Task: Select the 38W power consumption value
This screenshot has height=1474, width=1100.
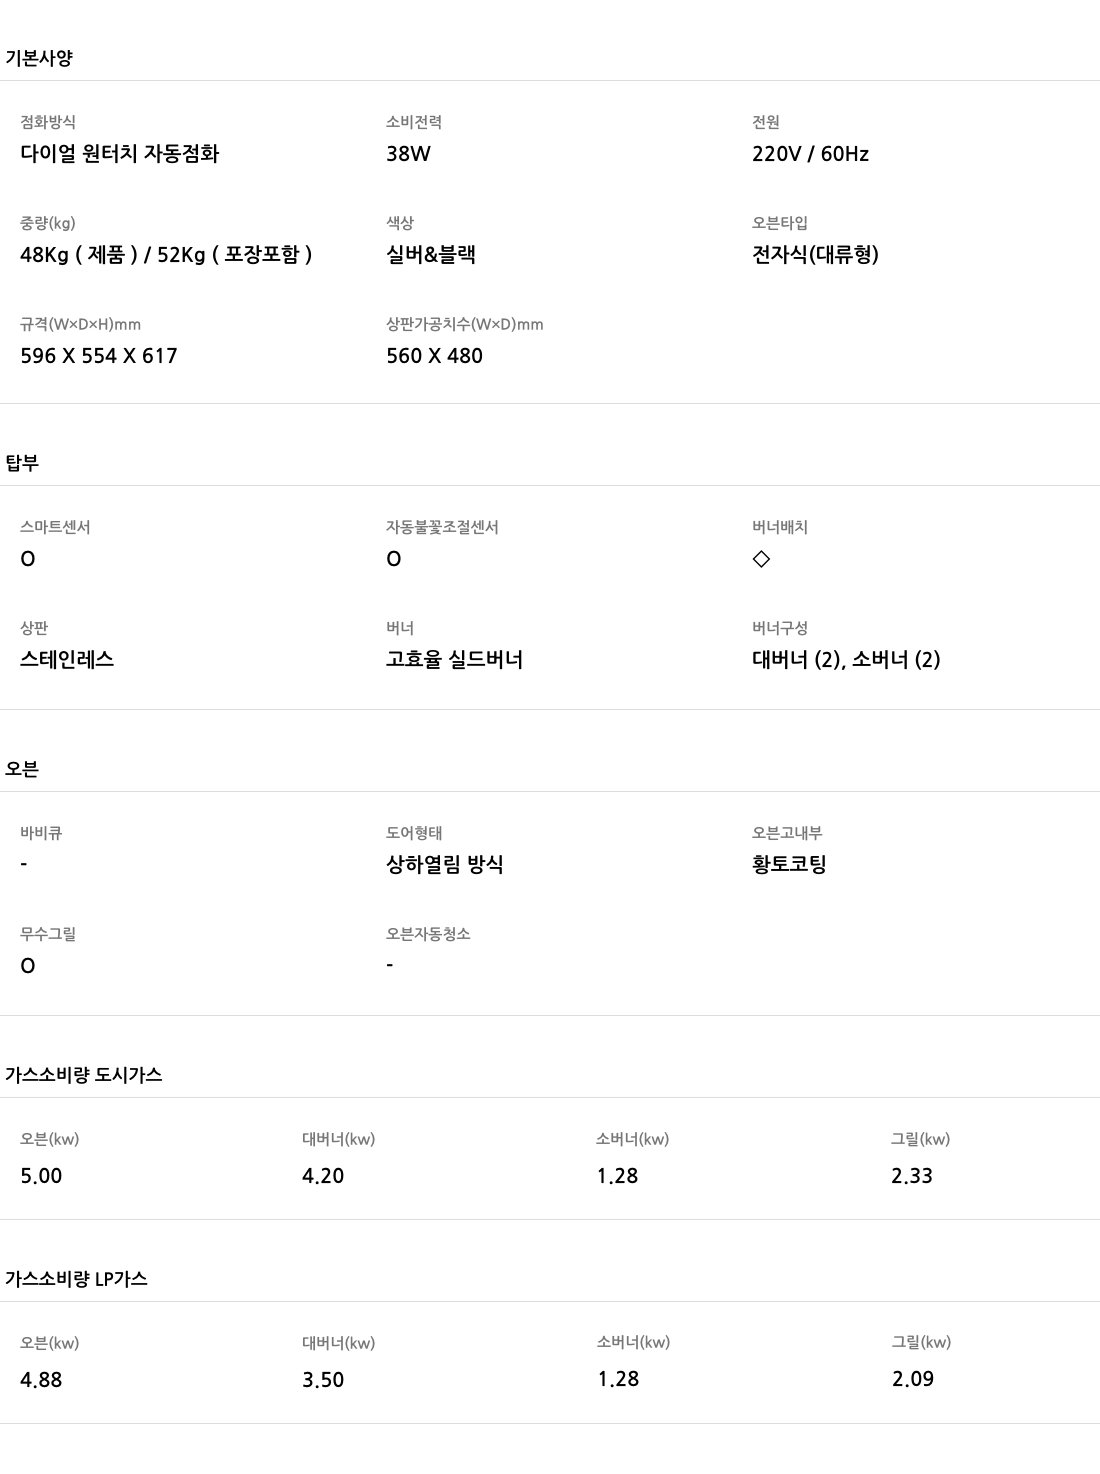Action: pyautogui.click(x=408, y=154)
